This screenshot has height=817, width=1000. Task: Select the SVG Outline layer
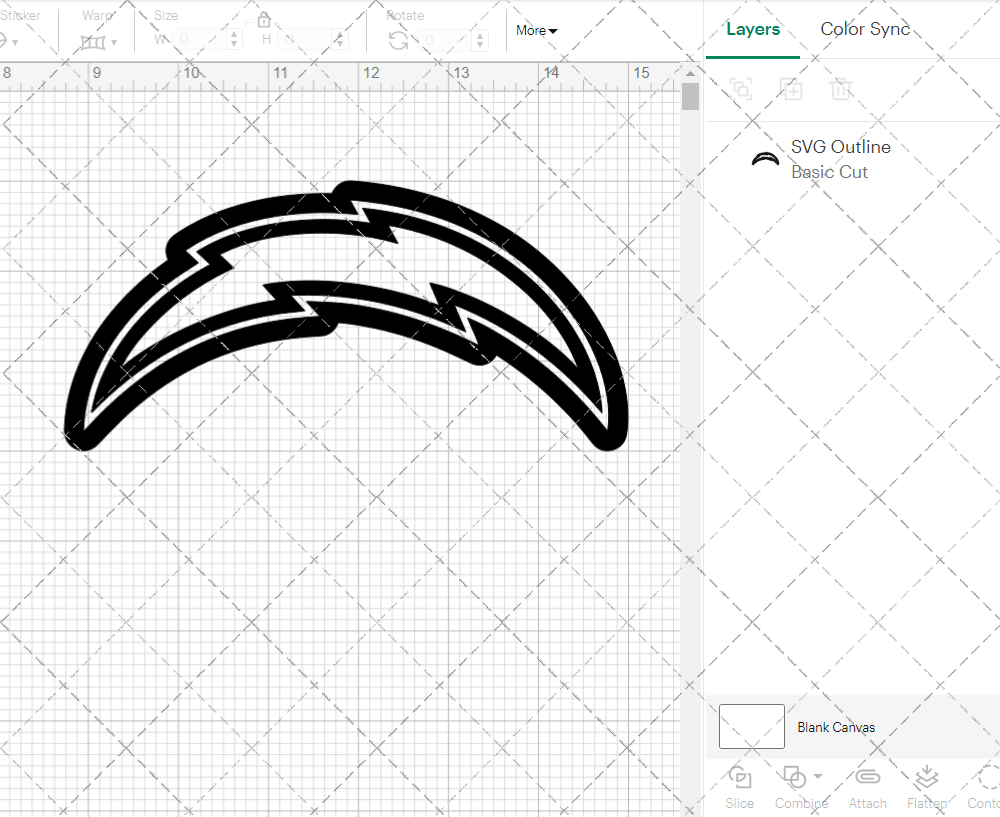853,159
